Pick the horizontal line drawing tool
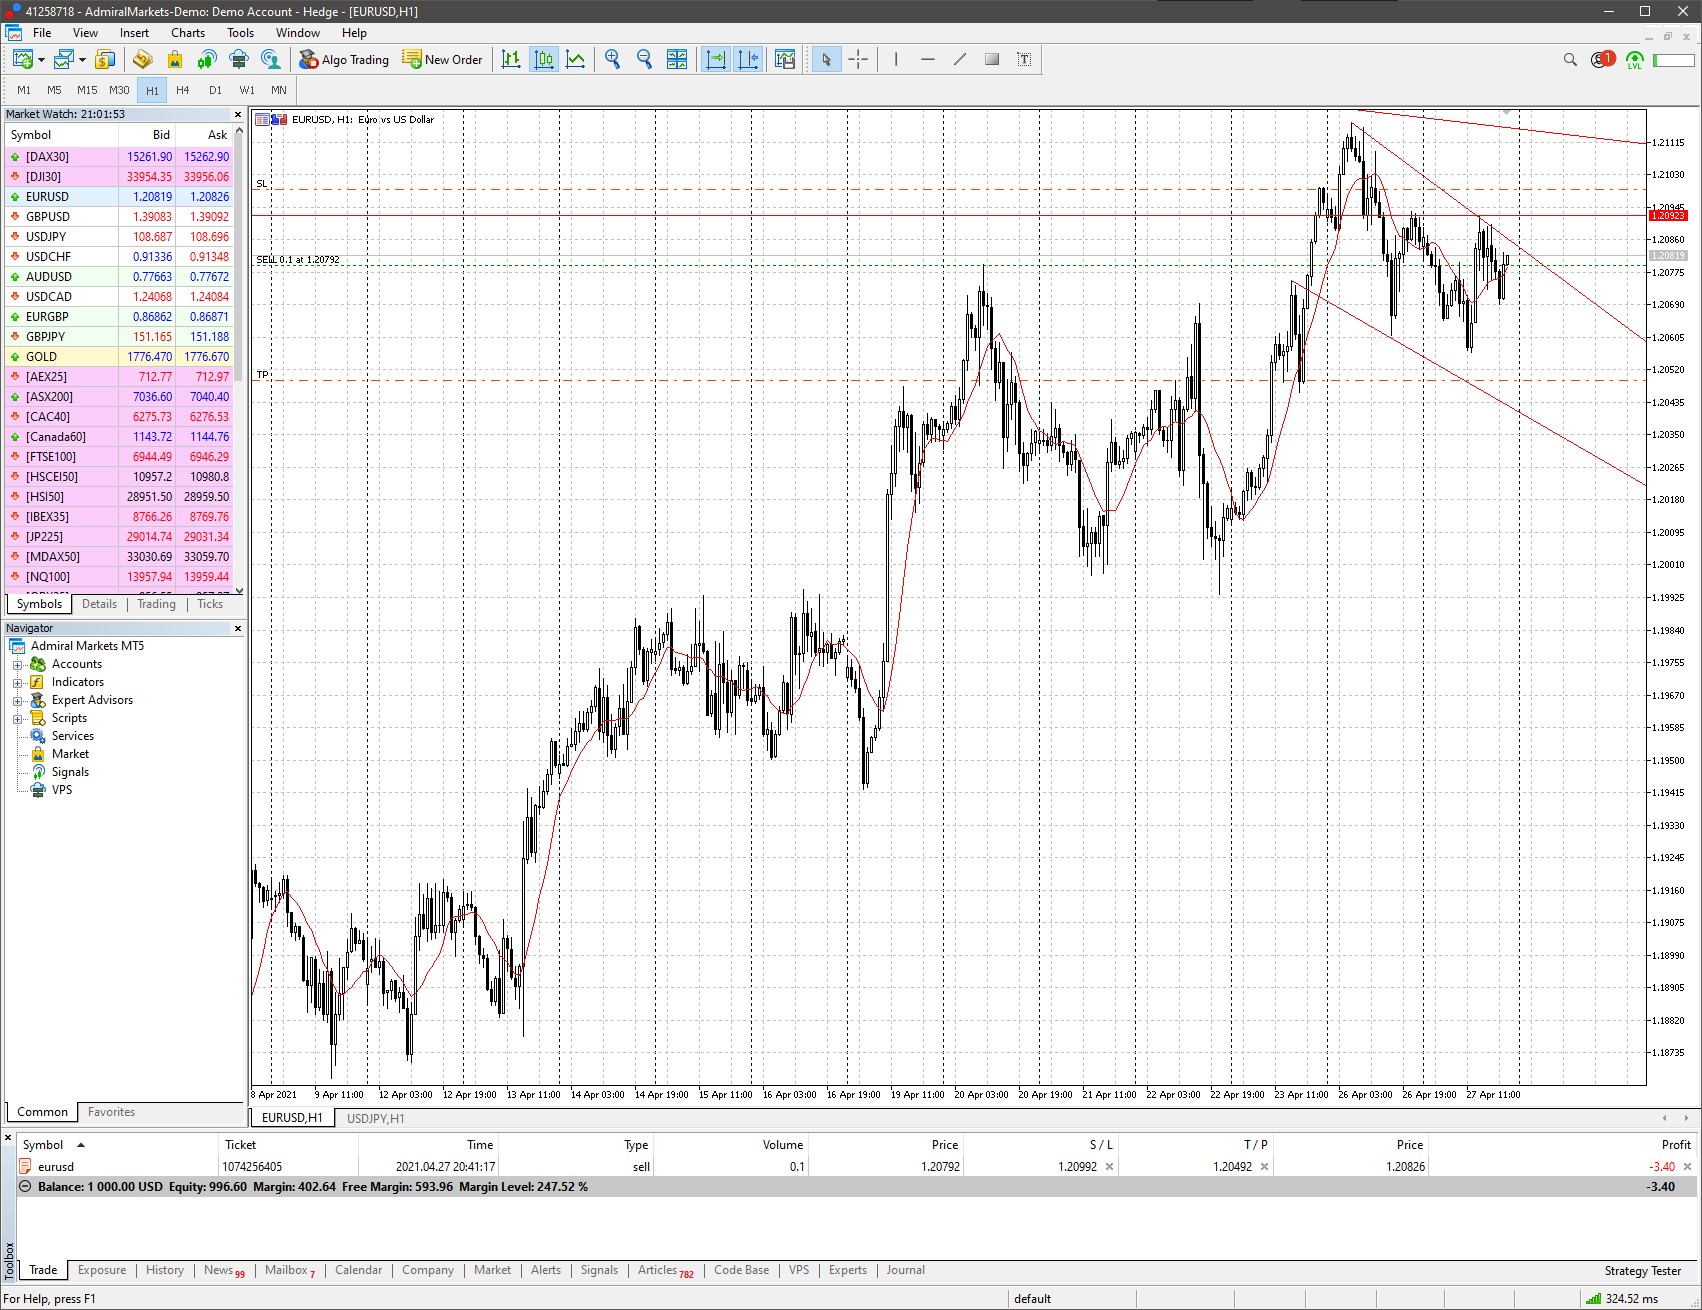Screen dimensions: 1702x1310 (x=928, y=60)
